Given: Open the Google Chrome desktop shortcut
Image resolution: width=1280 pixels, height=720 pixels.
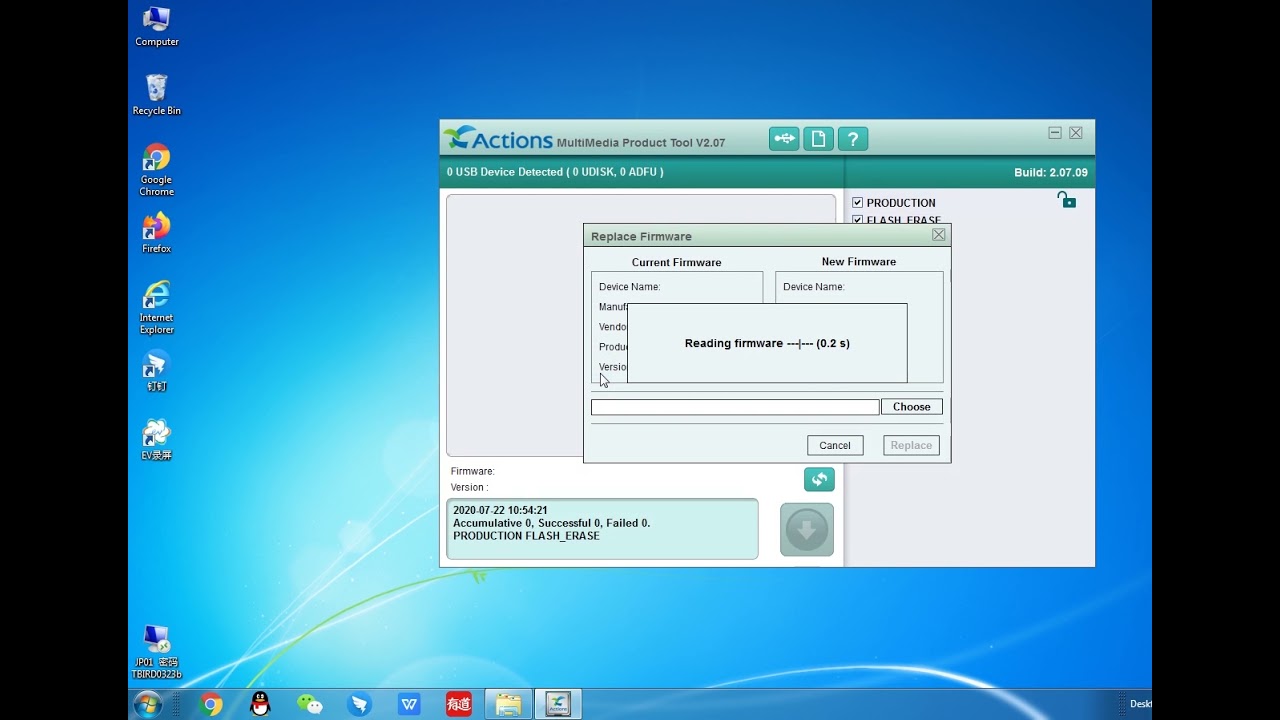Looking at the screenshot, I should click(157, 170).
